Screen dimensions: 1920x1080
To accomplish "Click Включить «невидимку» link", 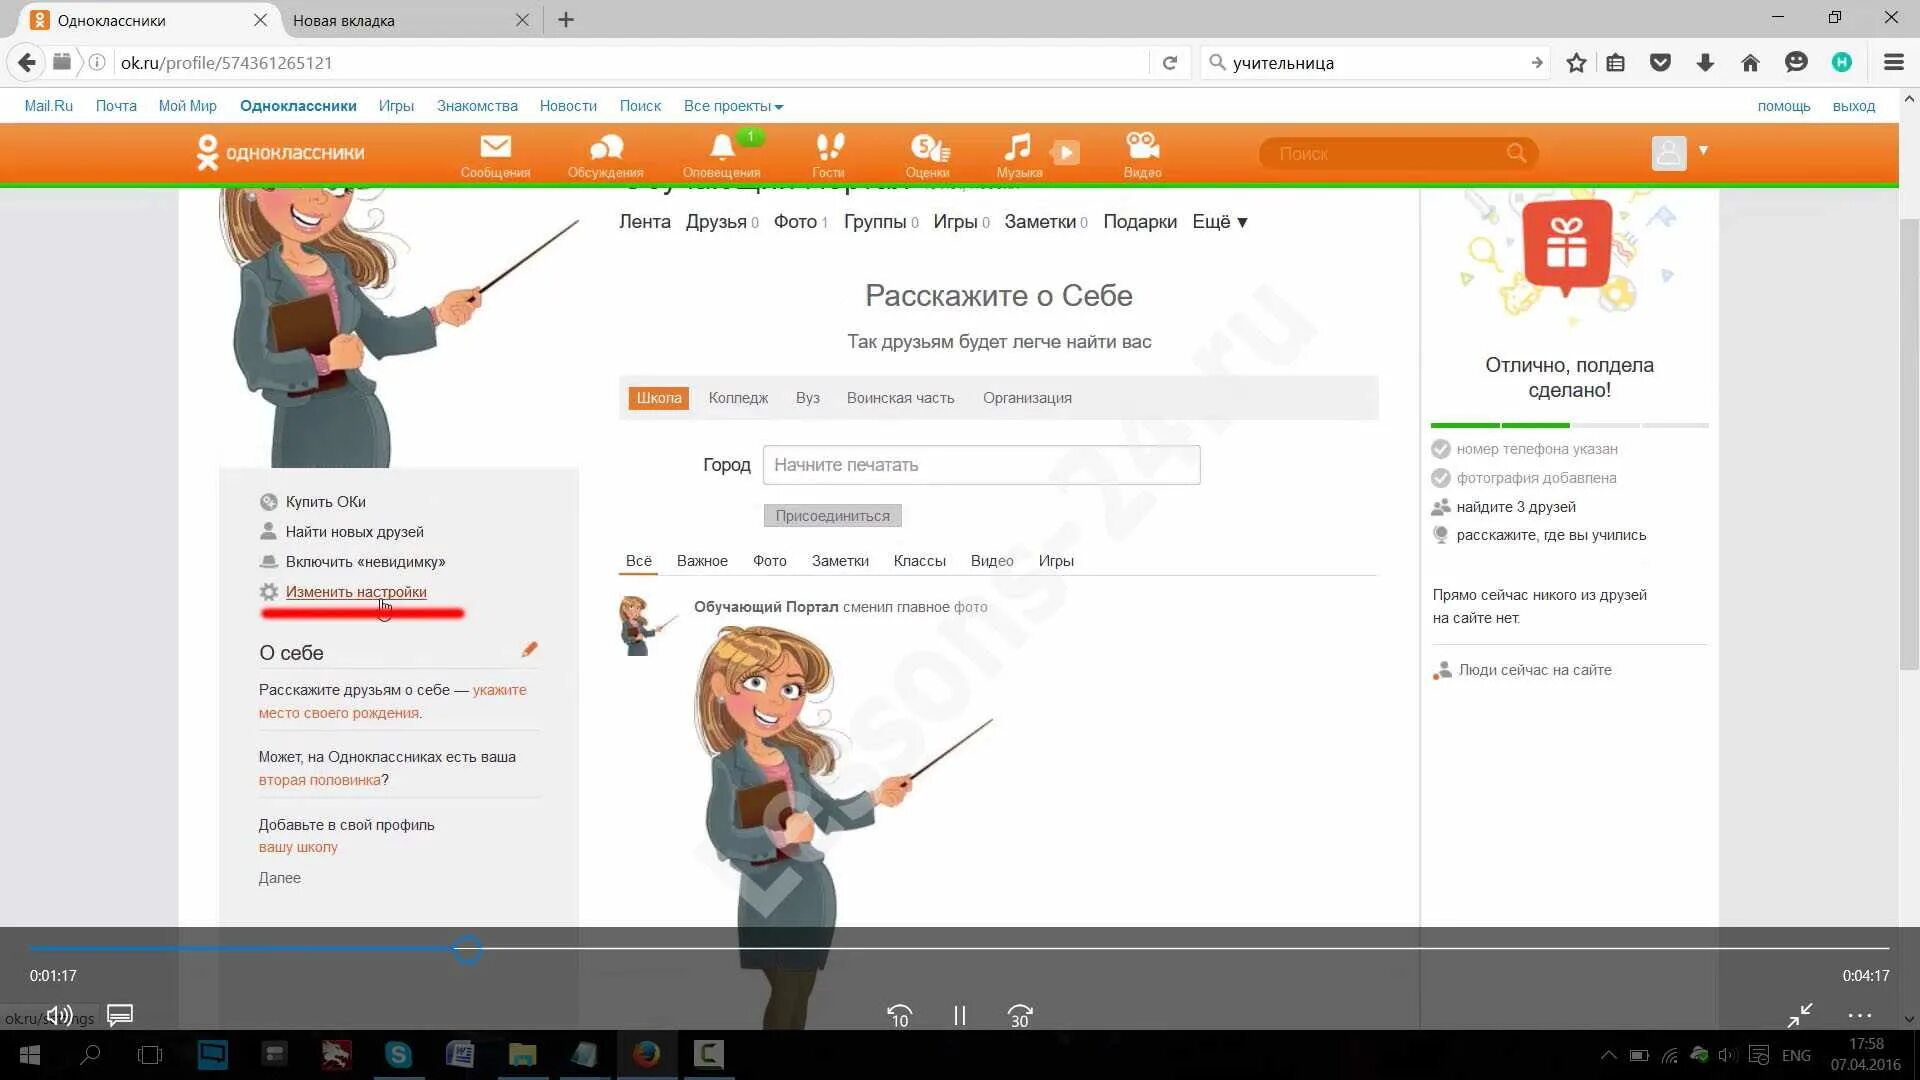I will [x=365, y=562].
